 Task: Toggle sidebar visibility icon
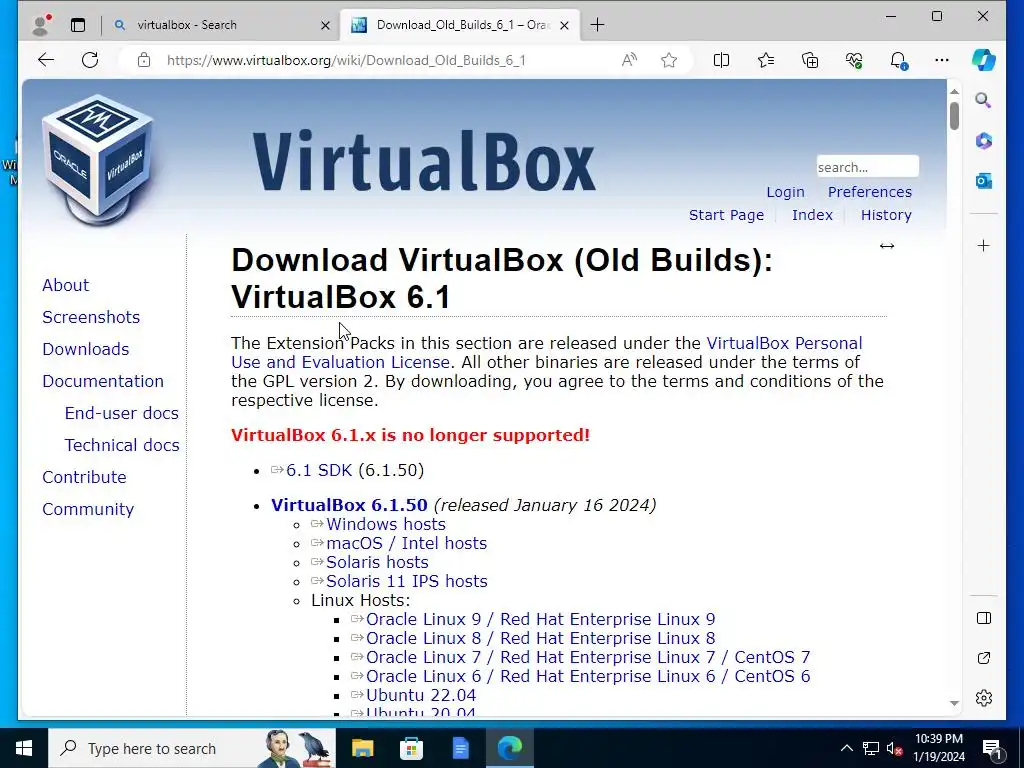pyautogui.click(x=984, y=618)
